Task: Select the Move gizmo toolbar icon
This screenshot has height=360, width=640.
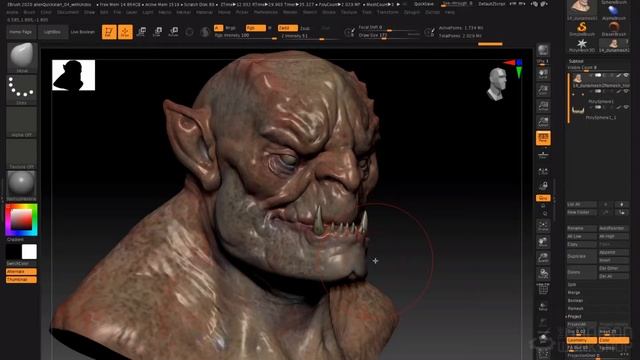Action: pos(142,32)
